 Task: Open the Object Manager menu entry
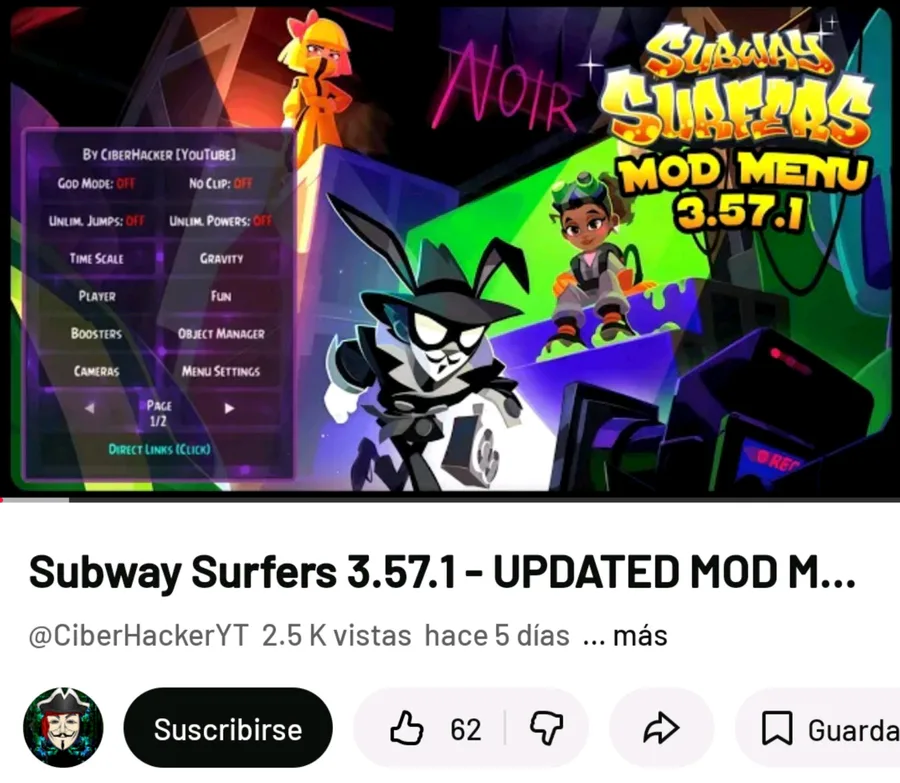coord(221,334)
